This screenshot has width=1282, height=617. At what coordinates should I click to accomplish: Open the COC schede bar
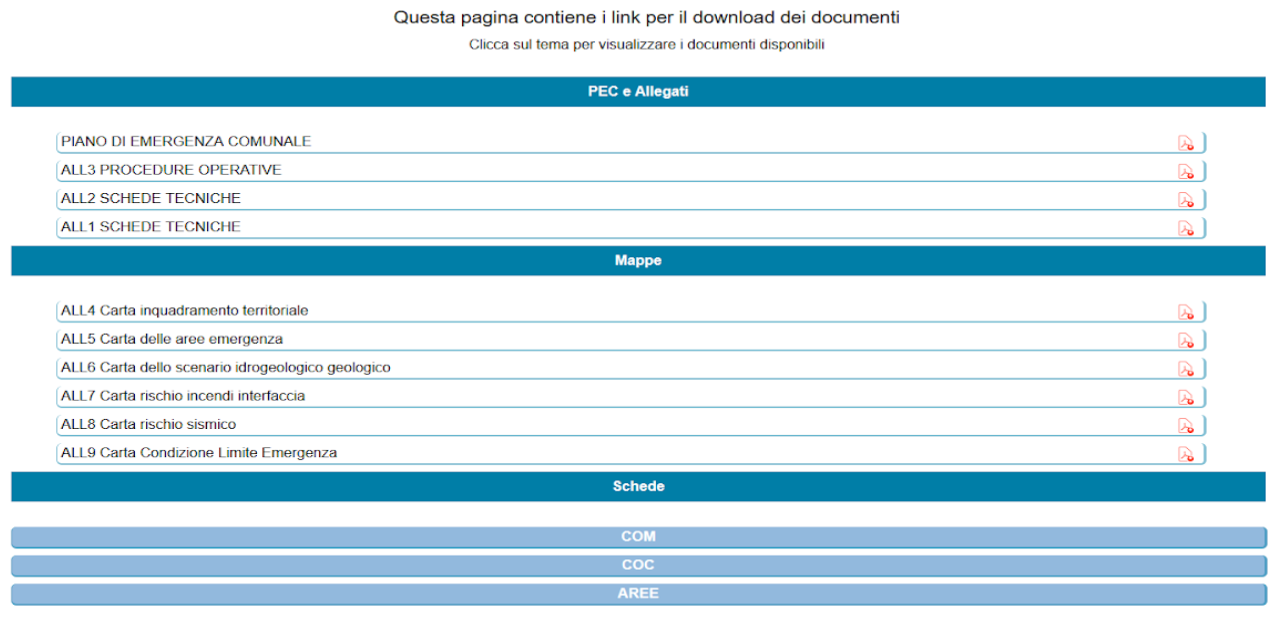[638, 565]
